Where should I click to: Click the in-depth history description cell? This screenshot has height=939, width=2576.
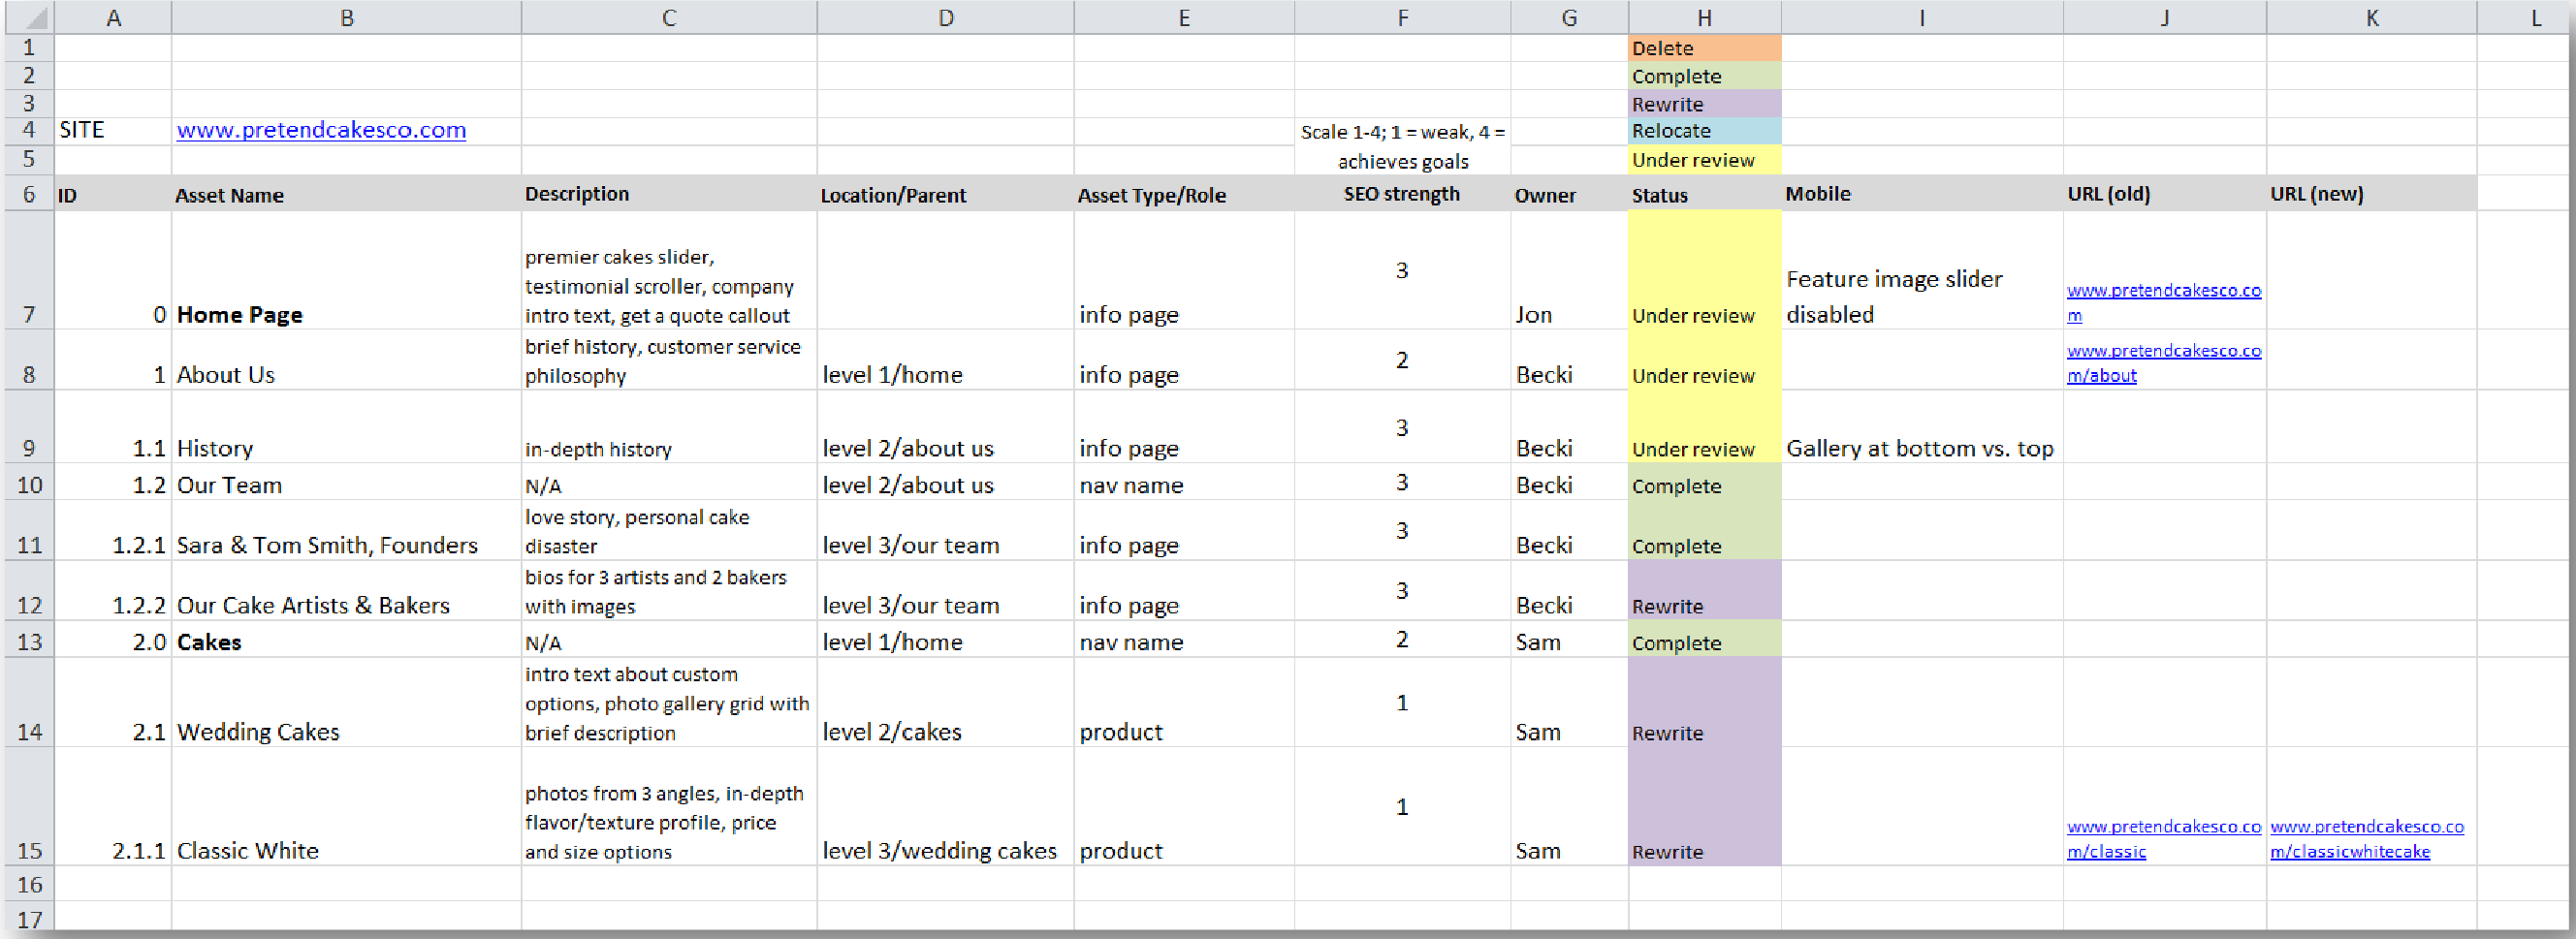click(669, 427)
